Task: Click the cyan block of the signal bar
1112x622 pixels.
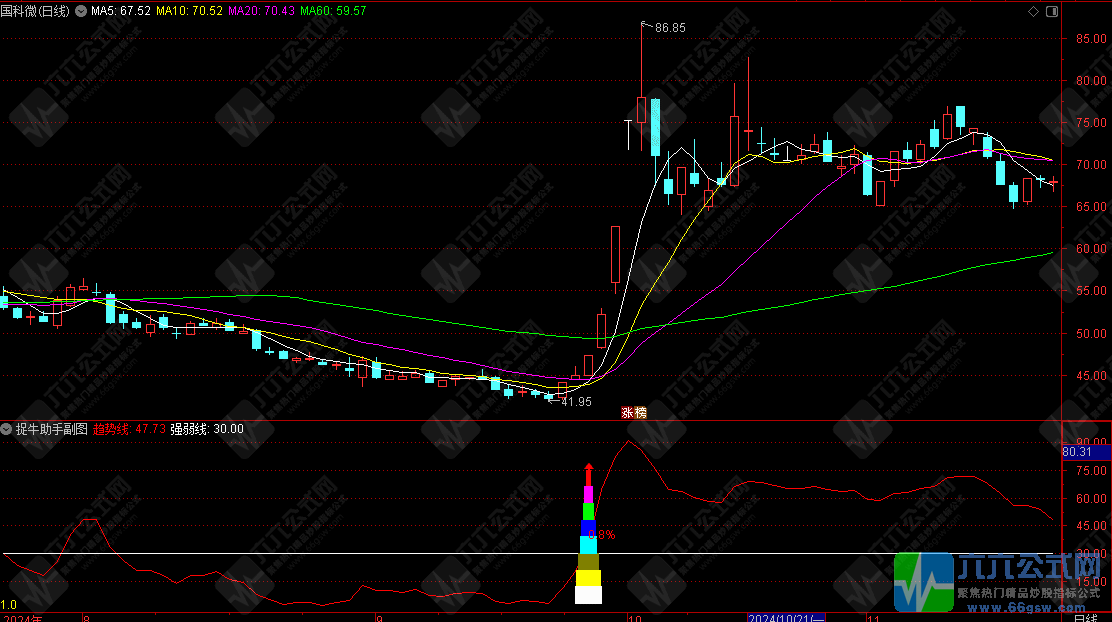Action: tap(589, 544)
